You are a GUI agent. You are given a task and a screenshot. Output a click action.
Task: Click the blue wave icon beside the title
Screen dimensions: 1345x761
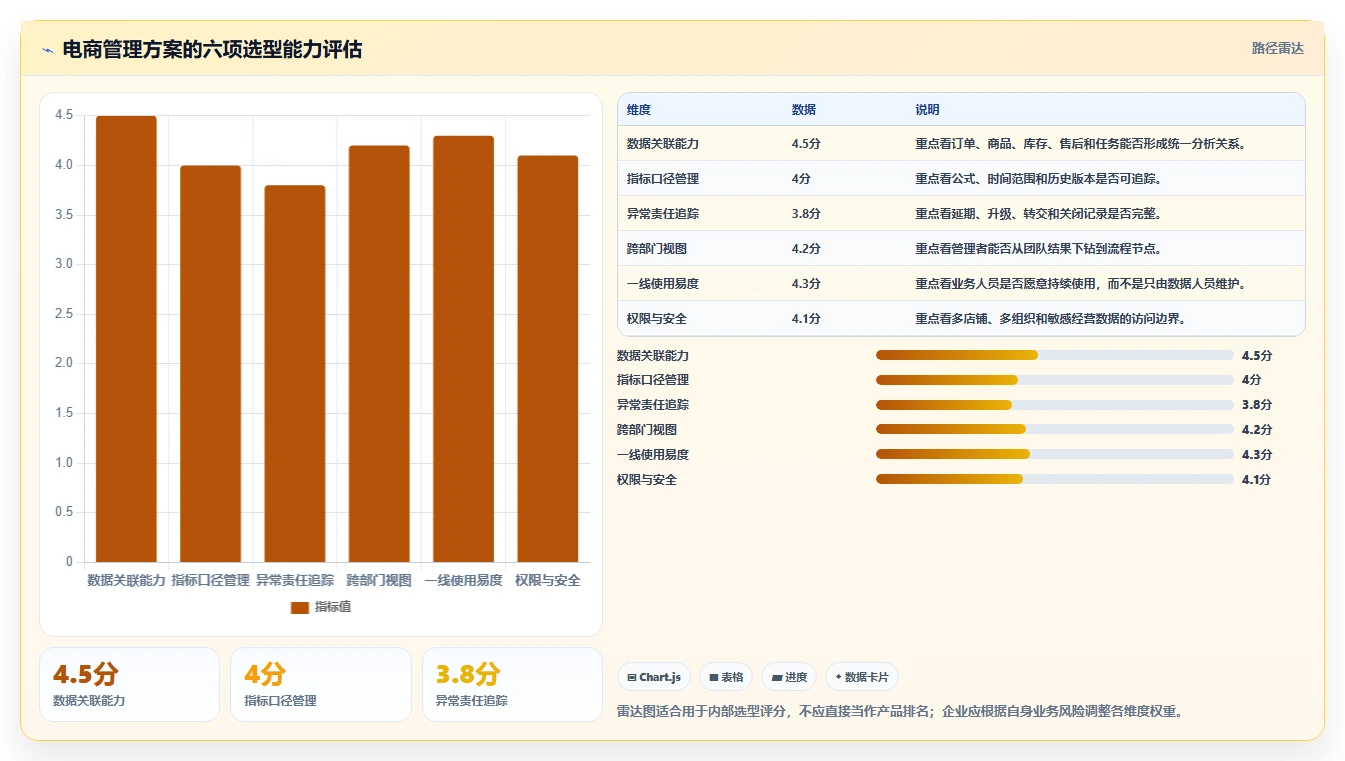pos(48,50)
